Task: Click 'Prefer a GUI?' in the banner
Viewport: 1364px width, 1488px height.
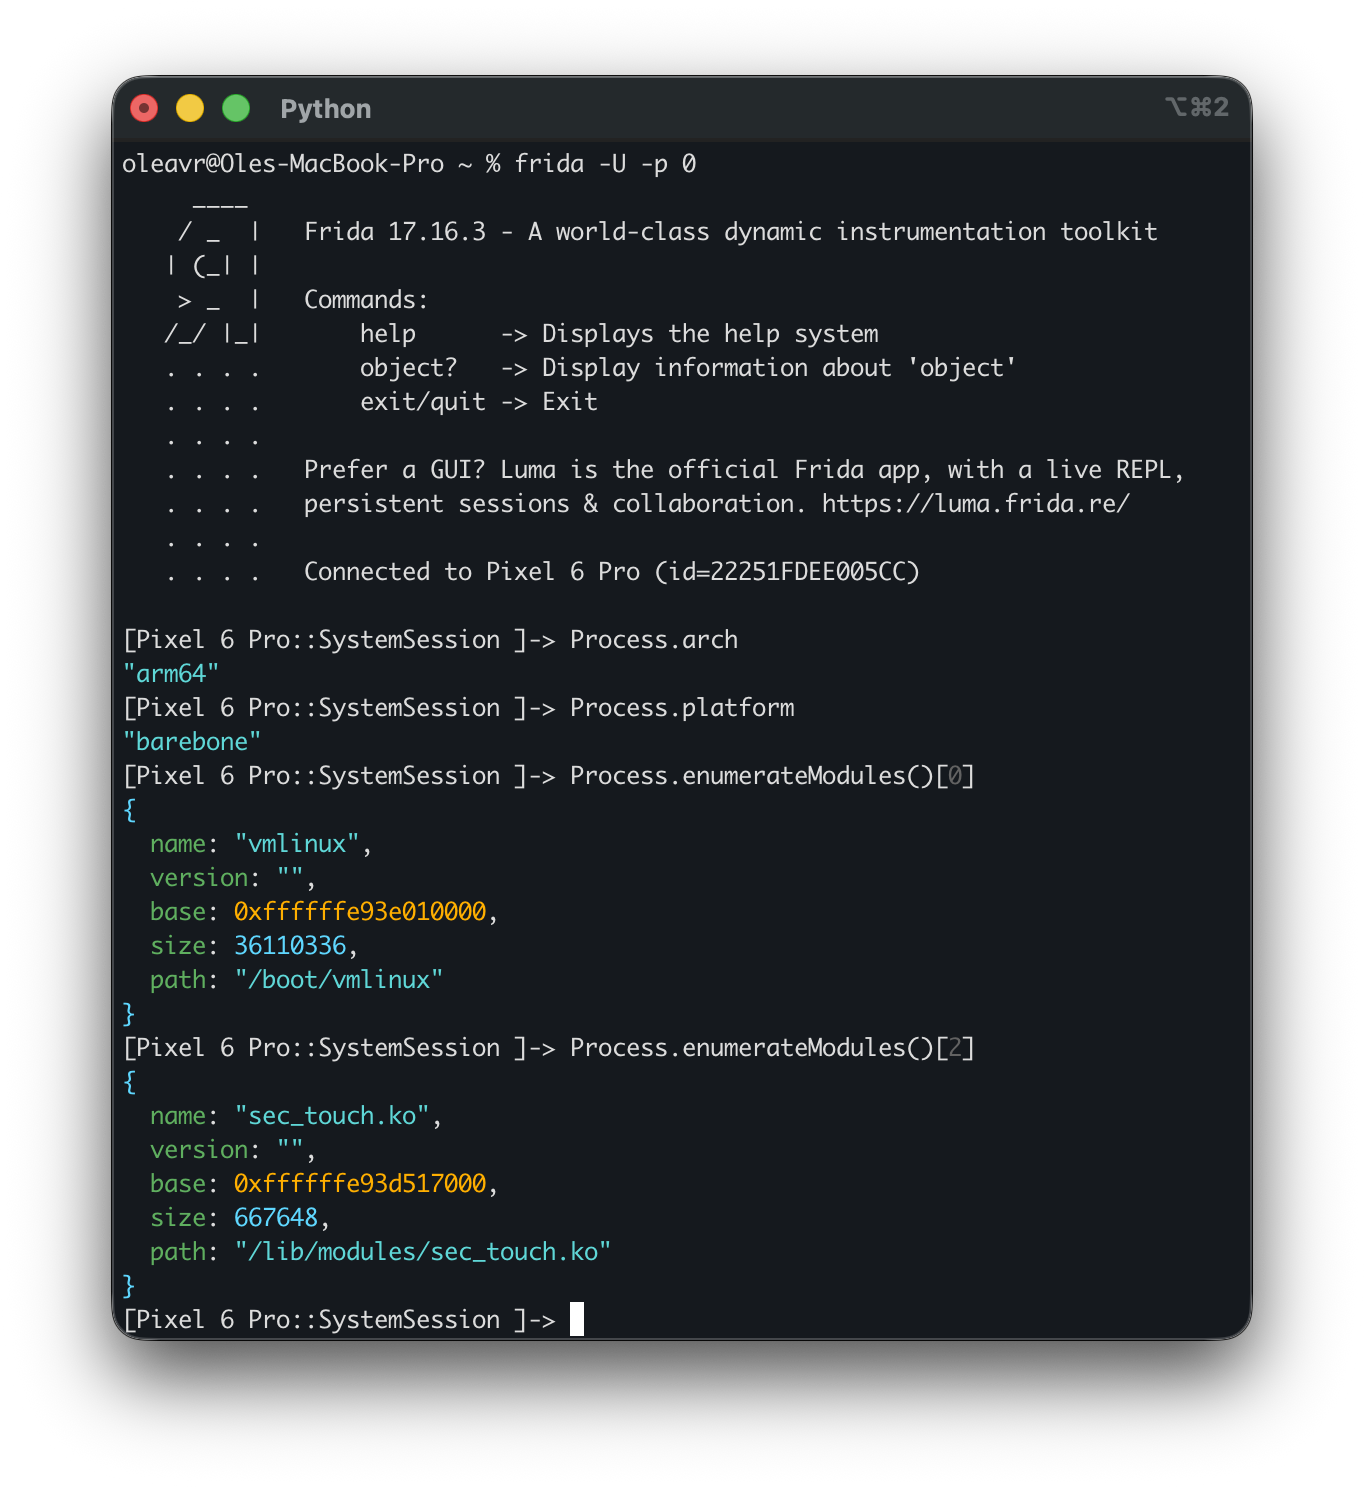Action: pyautogui.click(x=395, y=470)
